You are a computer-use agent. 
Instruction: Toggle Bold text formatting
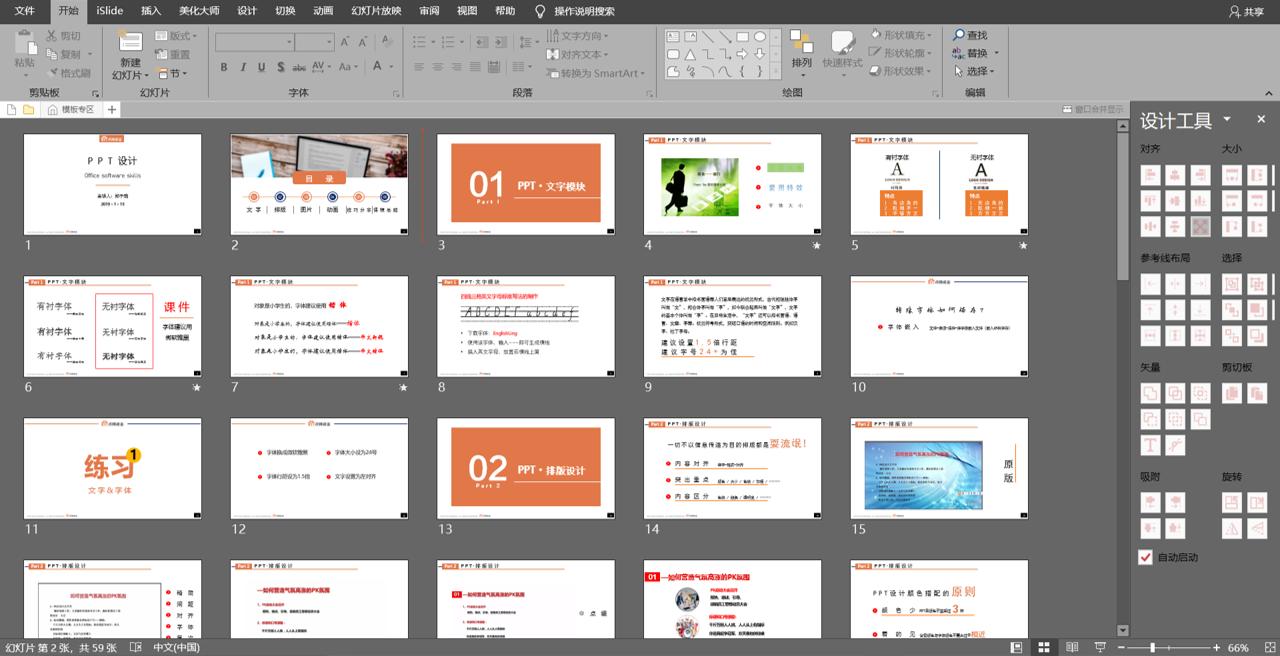[224, 67]
